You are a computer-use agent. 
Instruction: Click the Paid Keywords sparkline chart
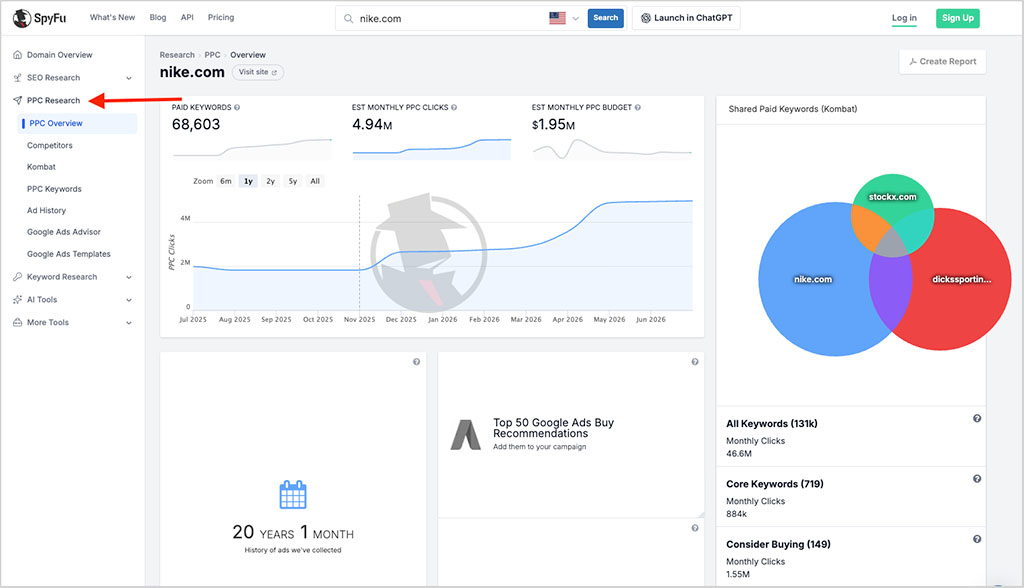click(x=252, y=149)
